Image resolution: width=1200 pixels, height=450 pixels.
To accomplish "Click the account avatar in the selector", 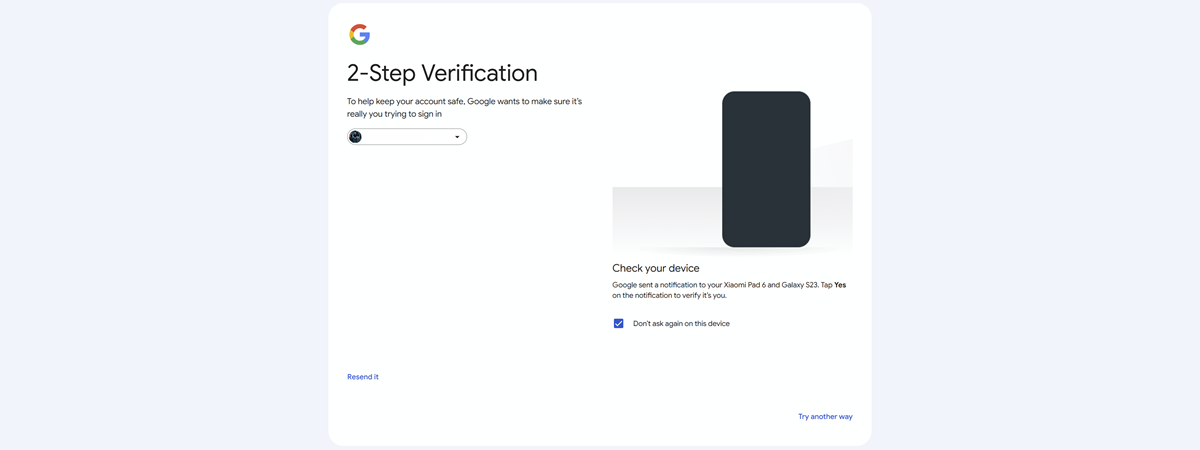I will 355,137.
